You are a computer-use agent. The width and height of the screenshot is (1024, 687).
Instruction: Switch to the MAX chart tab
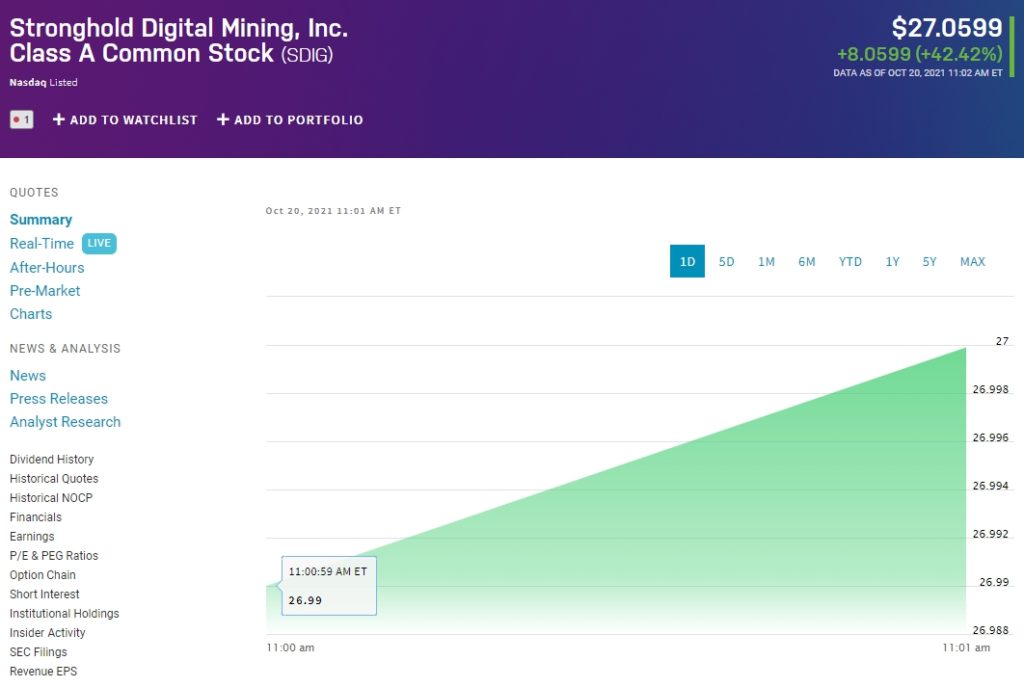971,261
